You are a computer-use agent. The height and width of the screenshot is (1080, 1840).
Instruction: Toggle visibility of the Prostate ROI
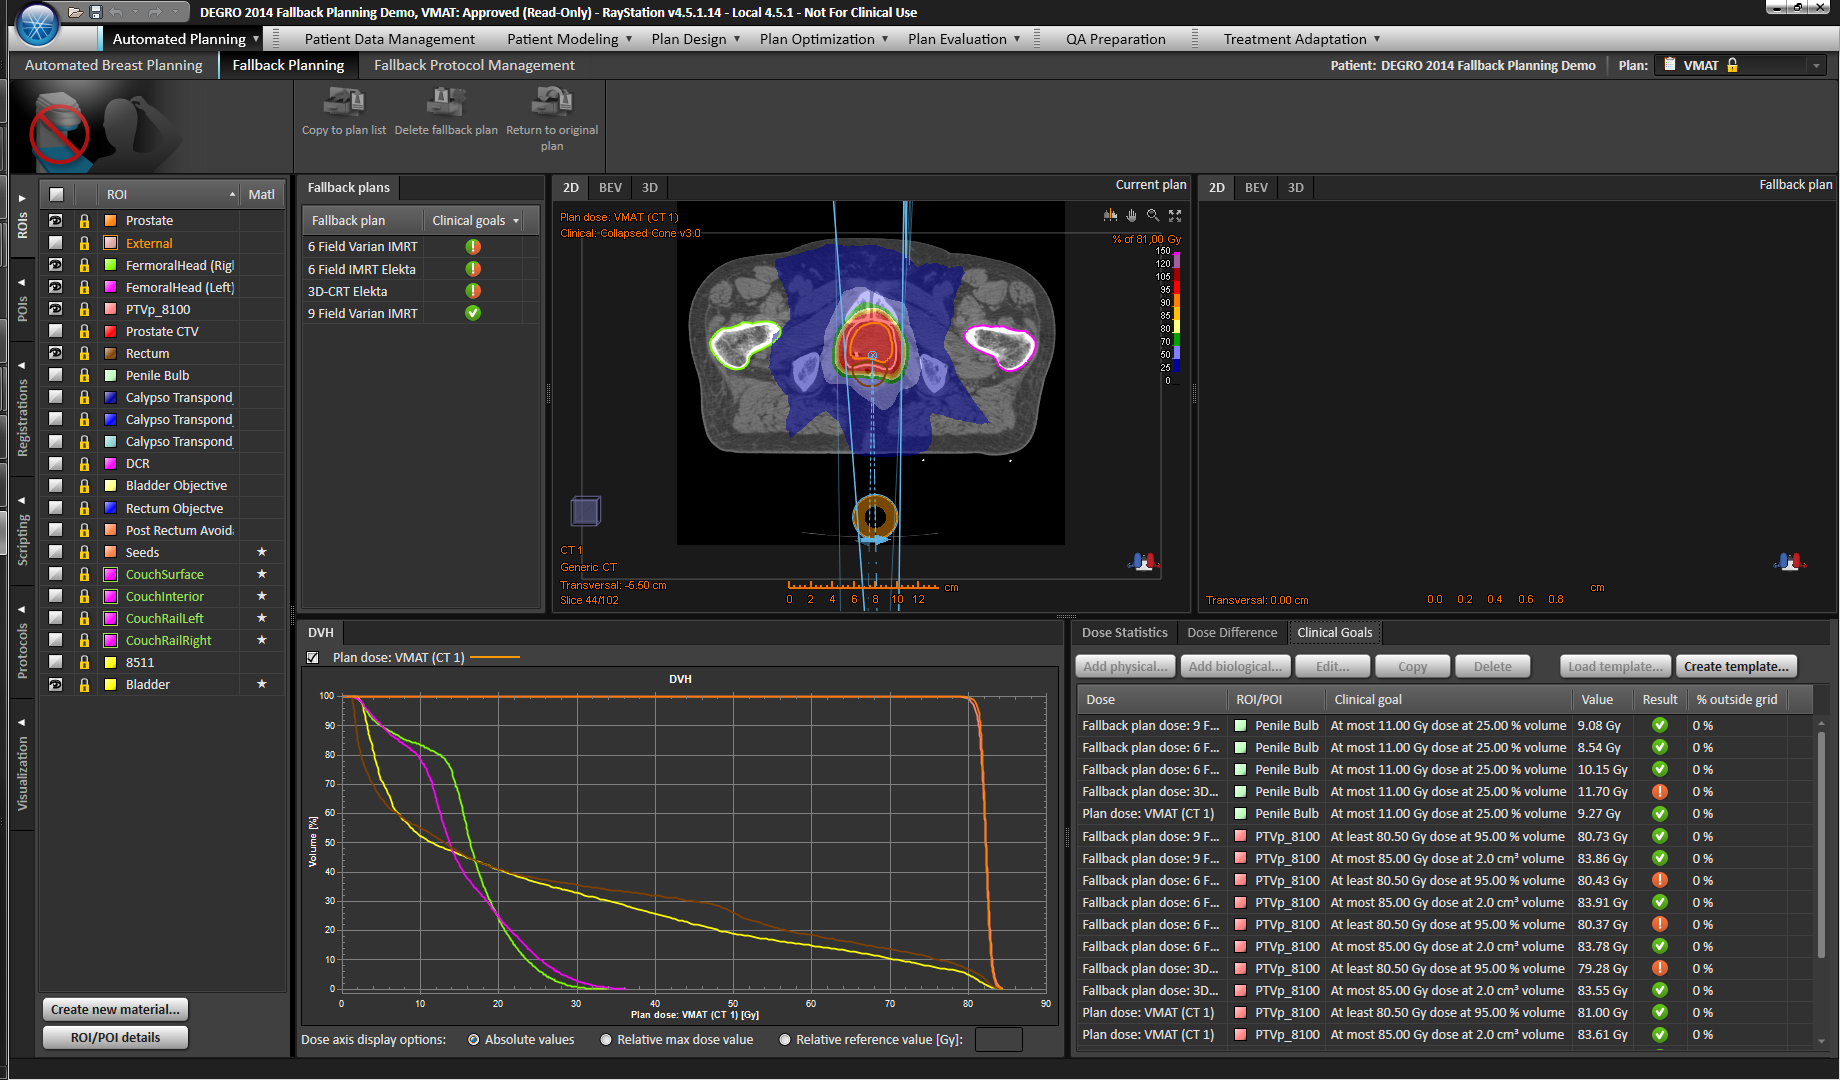(x=55, y=220)
